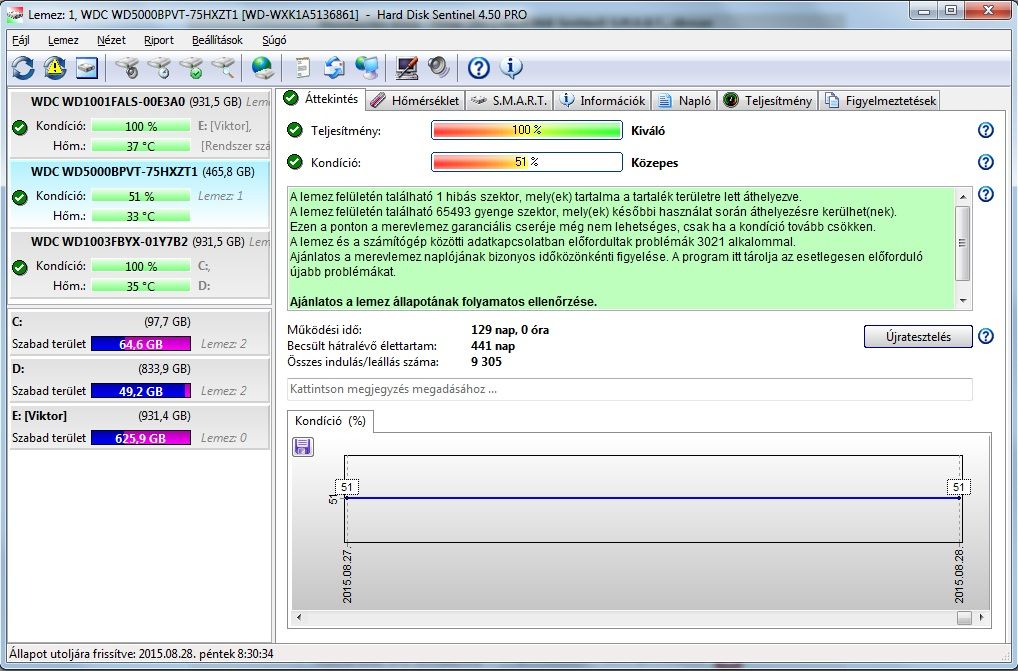Screen dimensions: 1018x671
Task: Click the blue-framed disk drive toolbar icon
Action: 87,67
